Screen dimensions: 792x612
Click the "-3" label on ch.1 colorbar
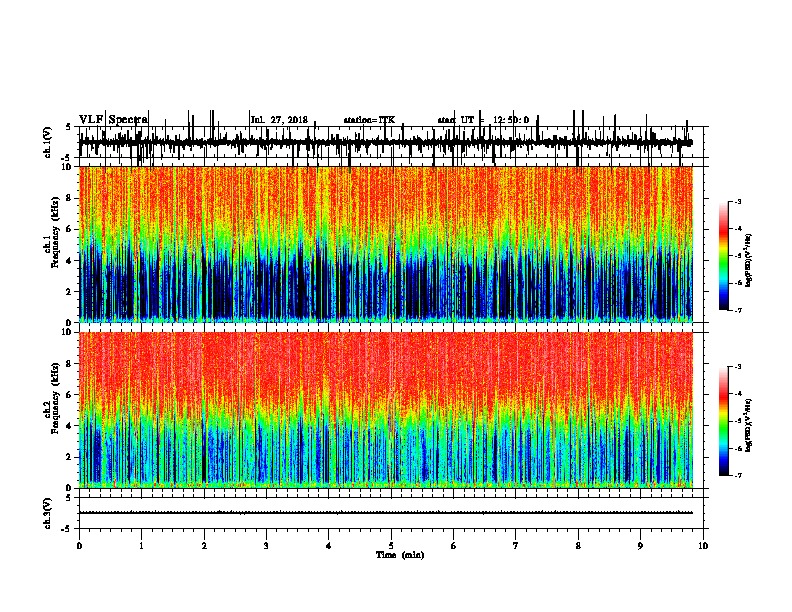[x=737, y=202]
